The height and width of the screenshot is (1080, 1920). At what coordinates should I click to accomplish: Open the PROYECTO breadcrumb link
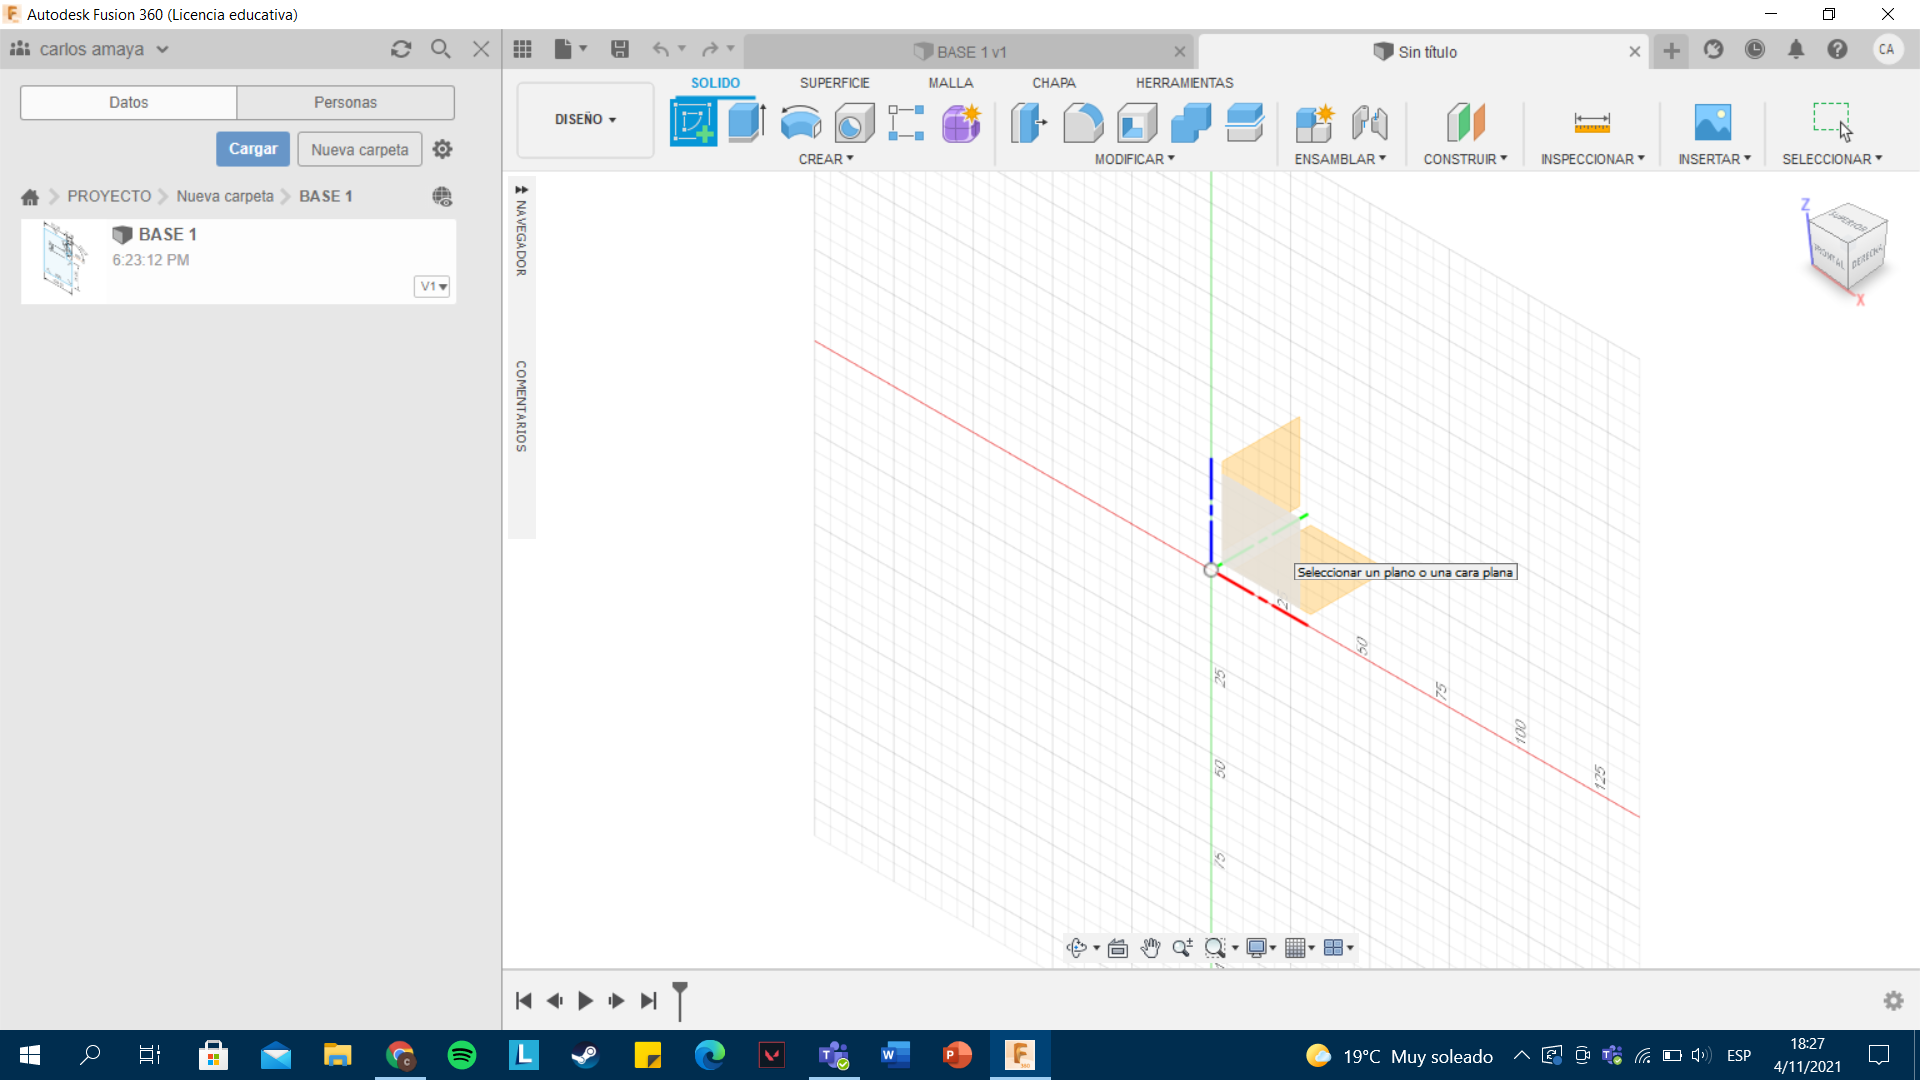[109, 196]
